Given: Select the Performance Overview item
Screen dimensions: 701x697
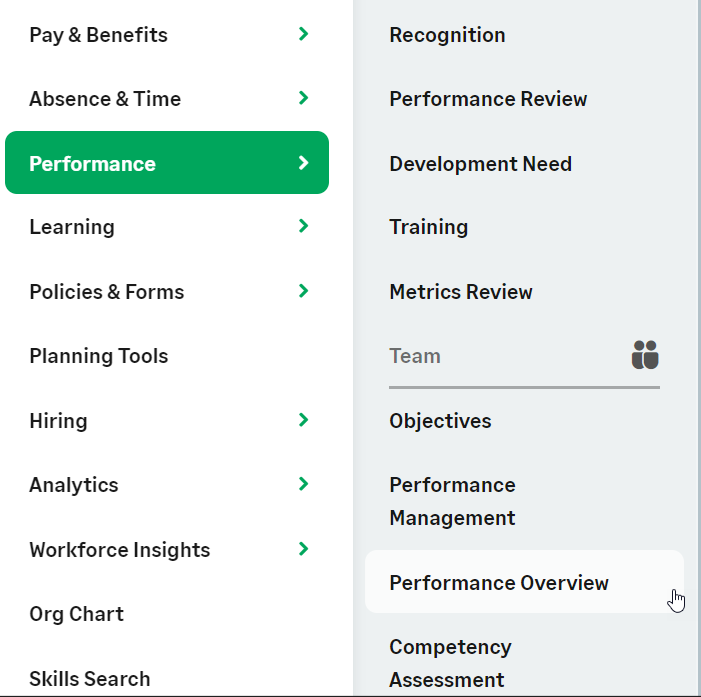Looking at the screenshot, I should [x=499, y=583].
